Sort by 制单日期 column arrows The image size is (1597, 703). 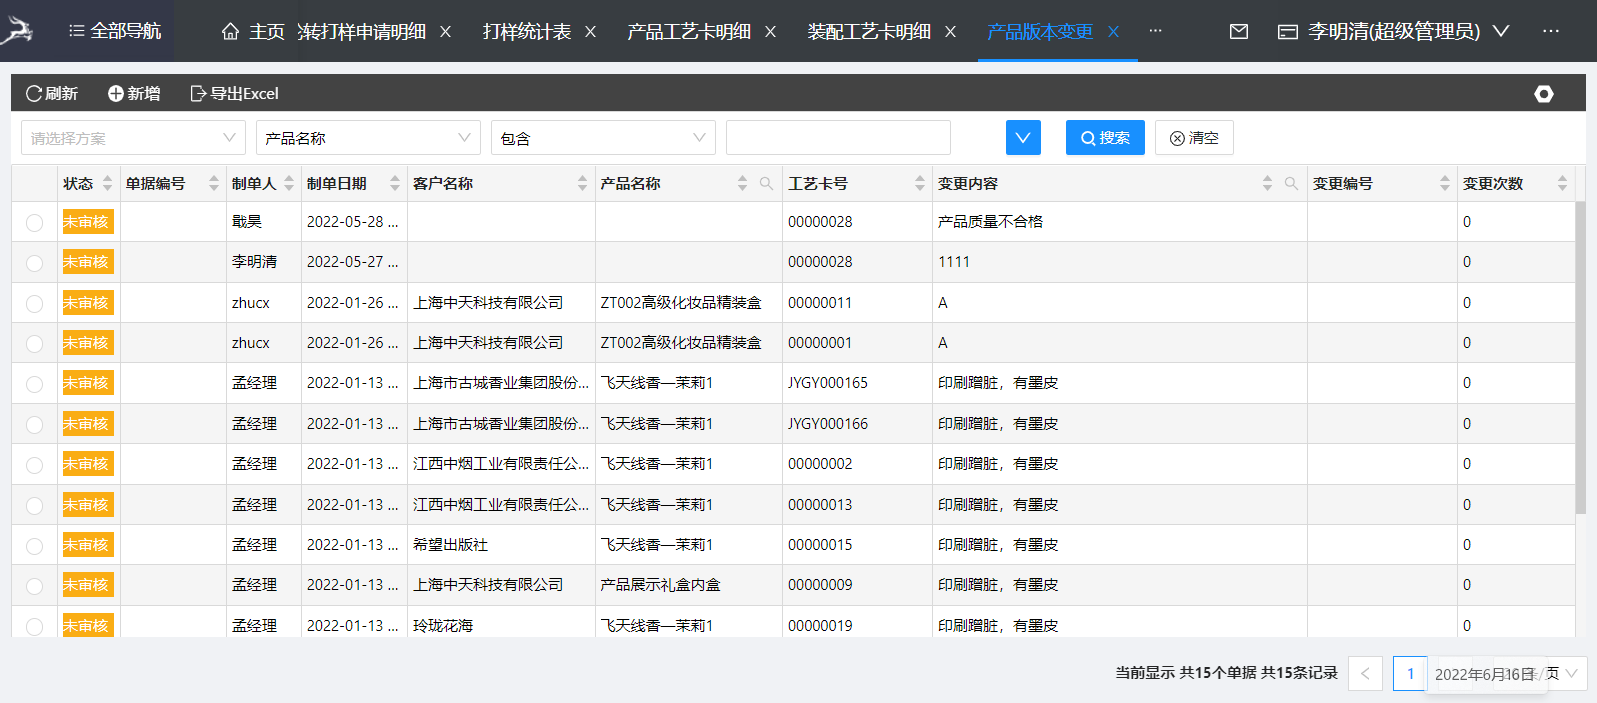pyautogui.click(x=394, y=184)
